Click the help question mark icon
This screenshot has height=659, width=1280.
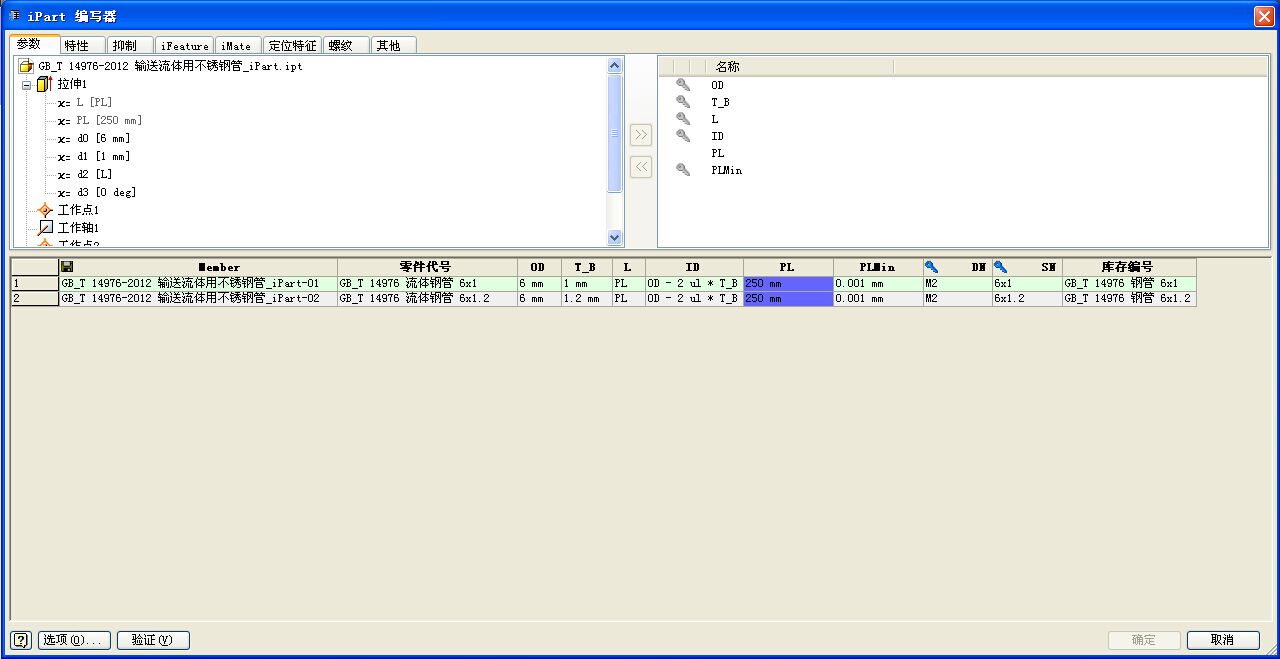click(x=21, y=640)
